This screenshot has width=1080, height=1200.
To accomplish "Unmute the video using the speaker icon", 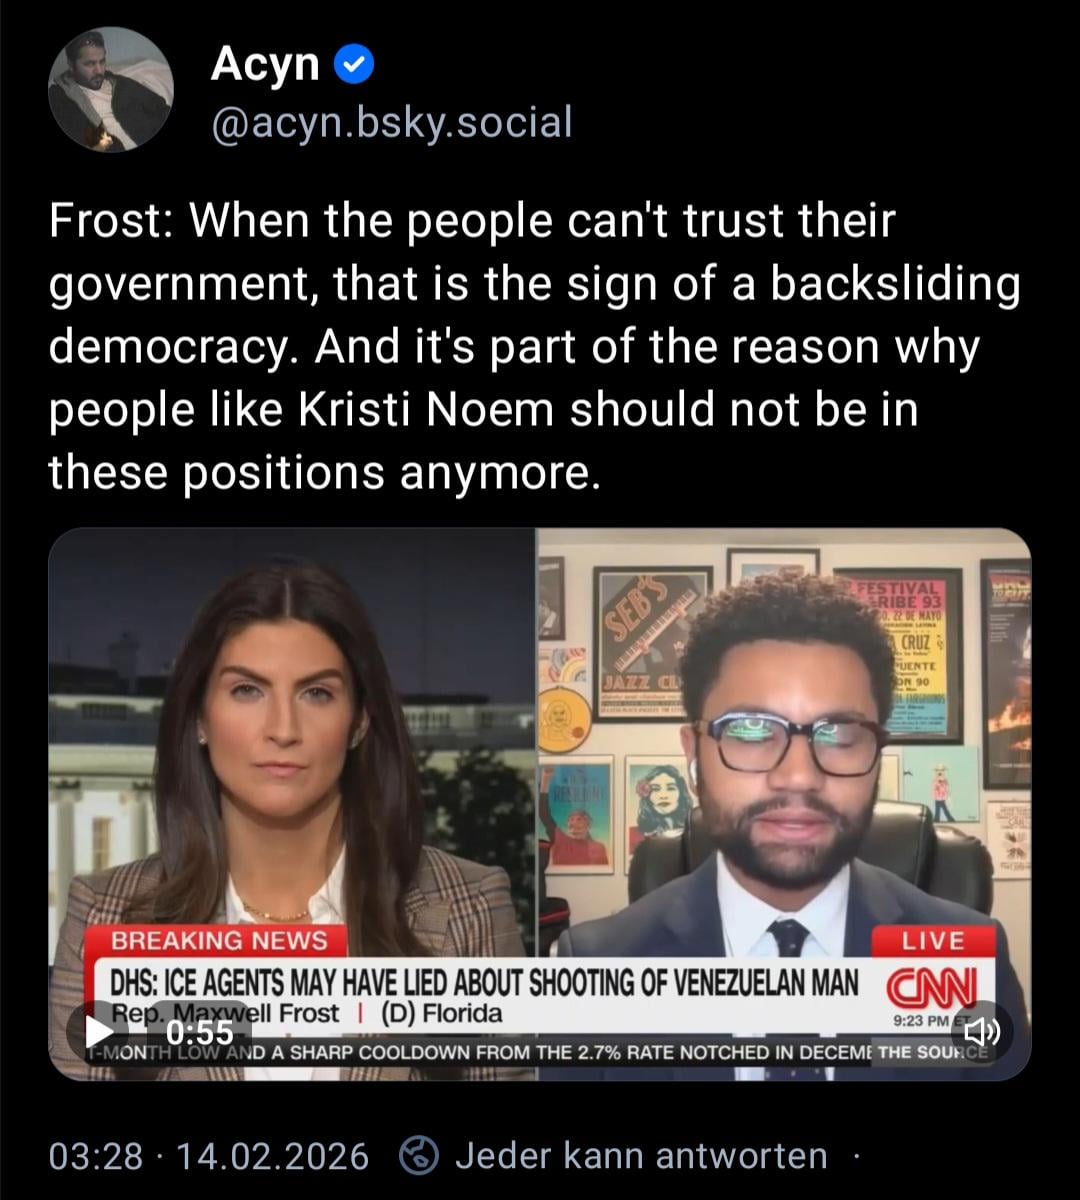I will 981,1030.
